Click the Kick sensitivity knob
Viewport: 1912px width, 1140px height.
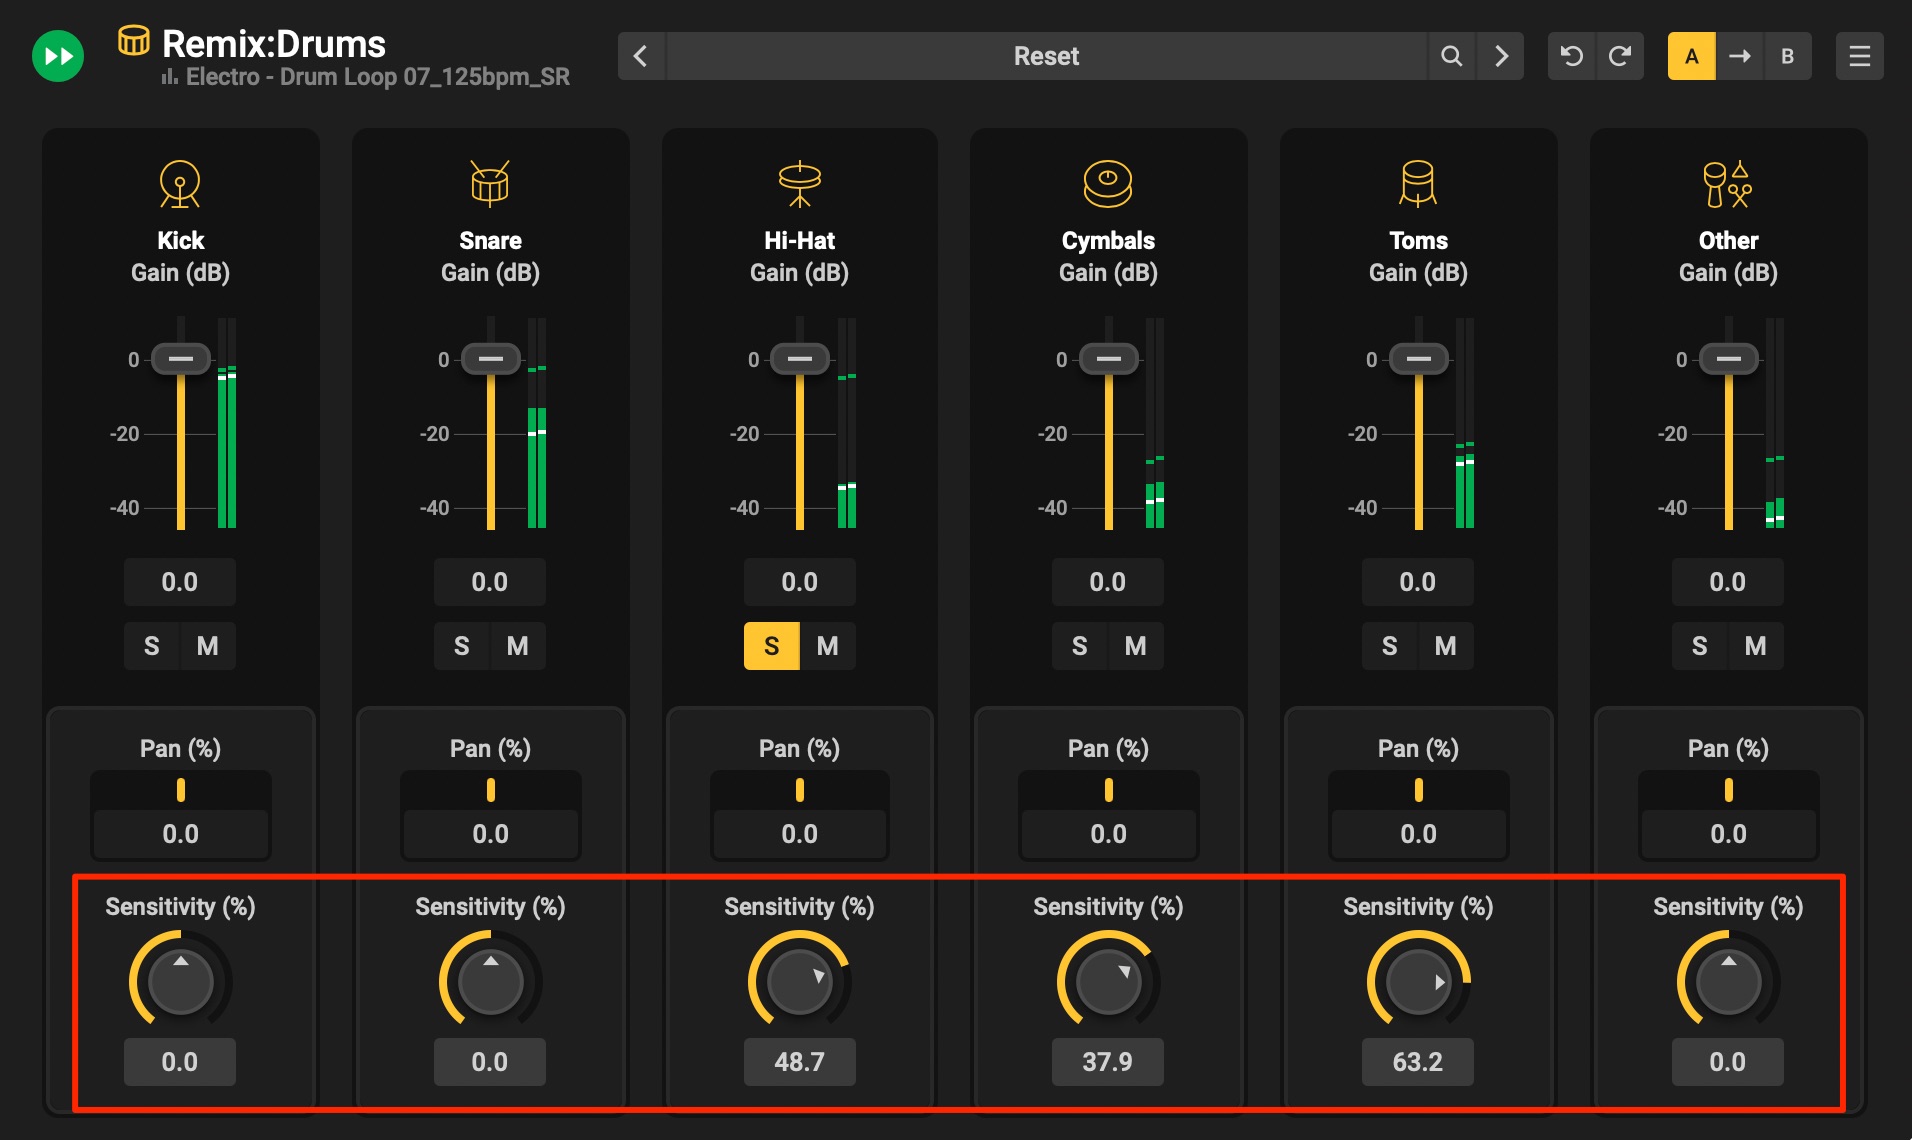(x=181, y=981)
